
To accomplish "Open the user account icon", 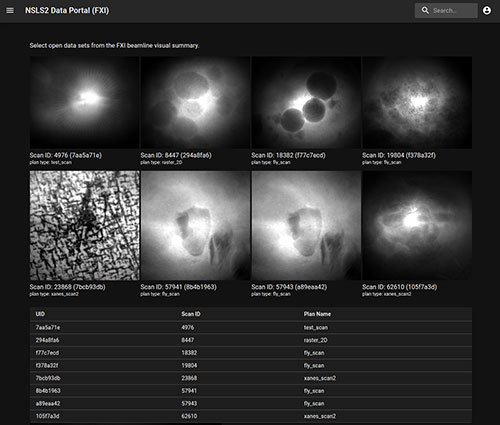I will point(487,11).
